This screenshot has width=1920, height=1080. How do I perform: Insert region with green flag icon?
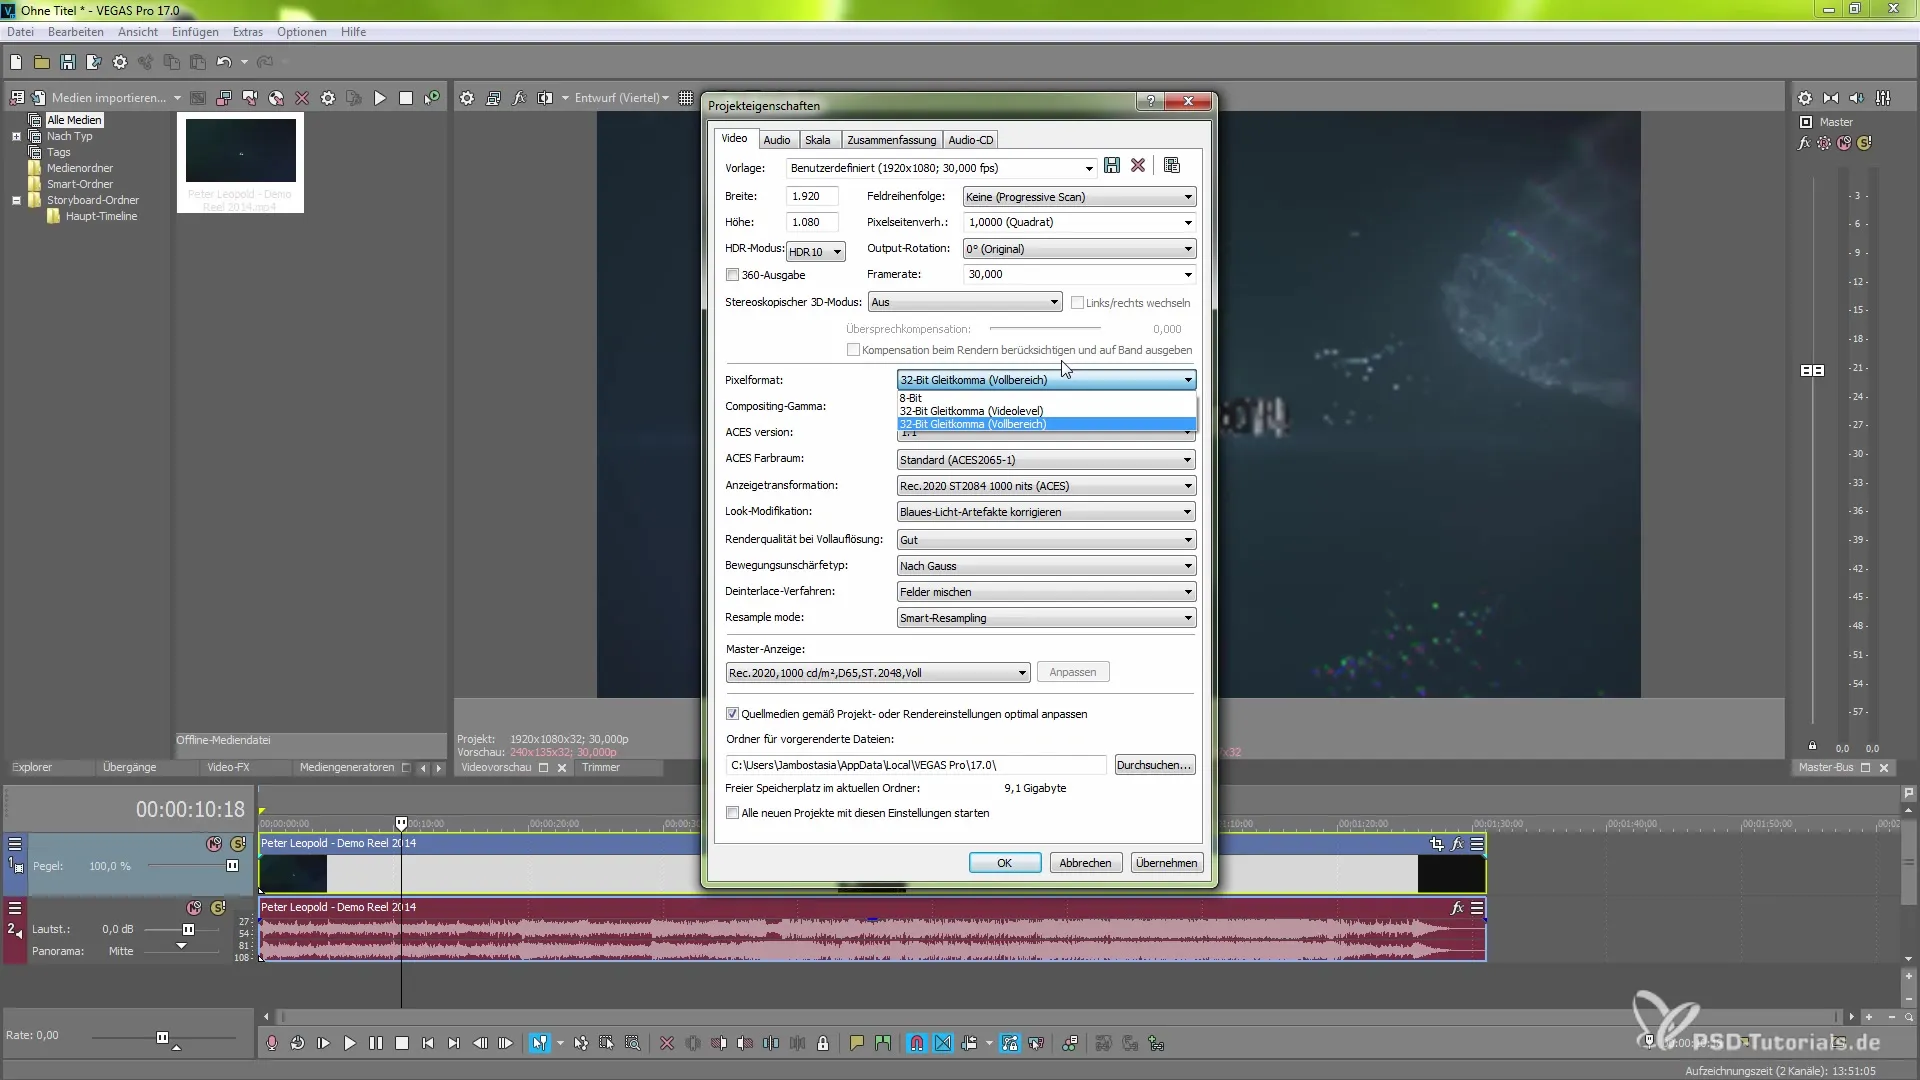click(882, 1043)
